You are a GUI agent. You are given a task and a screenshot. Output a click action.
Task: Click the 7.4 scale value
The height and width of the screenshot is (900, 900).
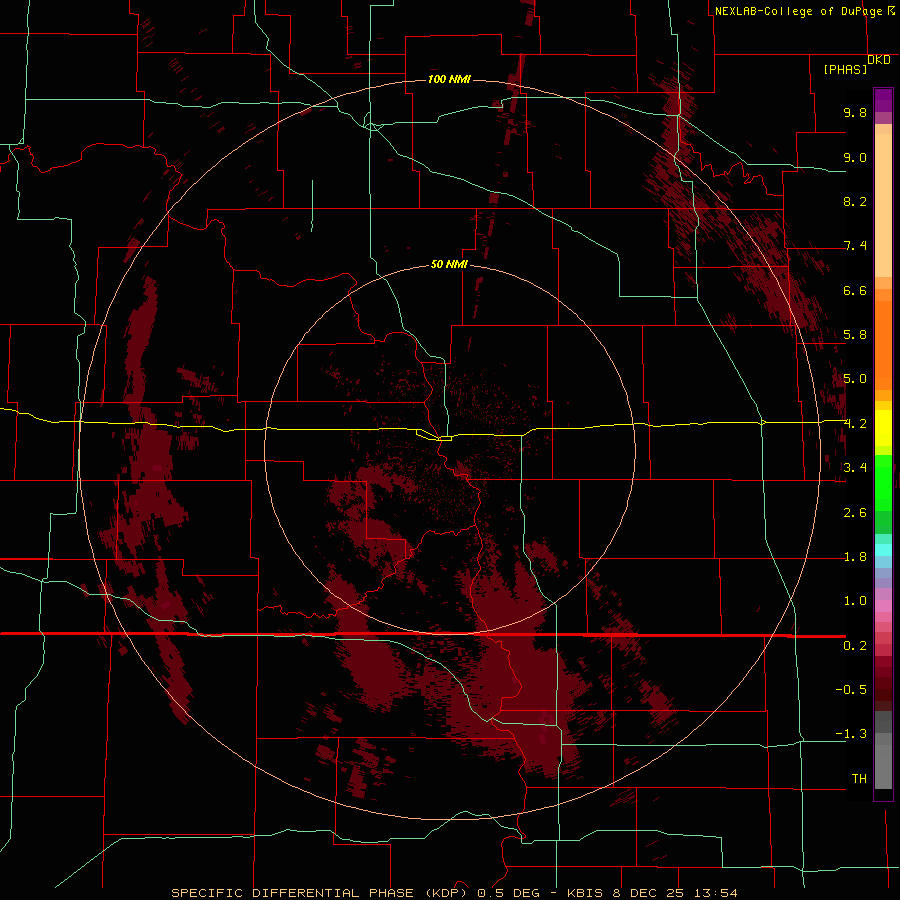pos(855,246)
